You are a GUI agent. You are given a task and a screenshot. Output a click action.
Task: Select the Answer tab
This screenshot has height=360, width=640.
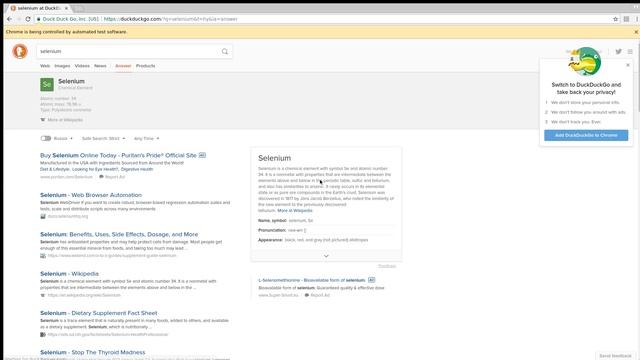123,66
